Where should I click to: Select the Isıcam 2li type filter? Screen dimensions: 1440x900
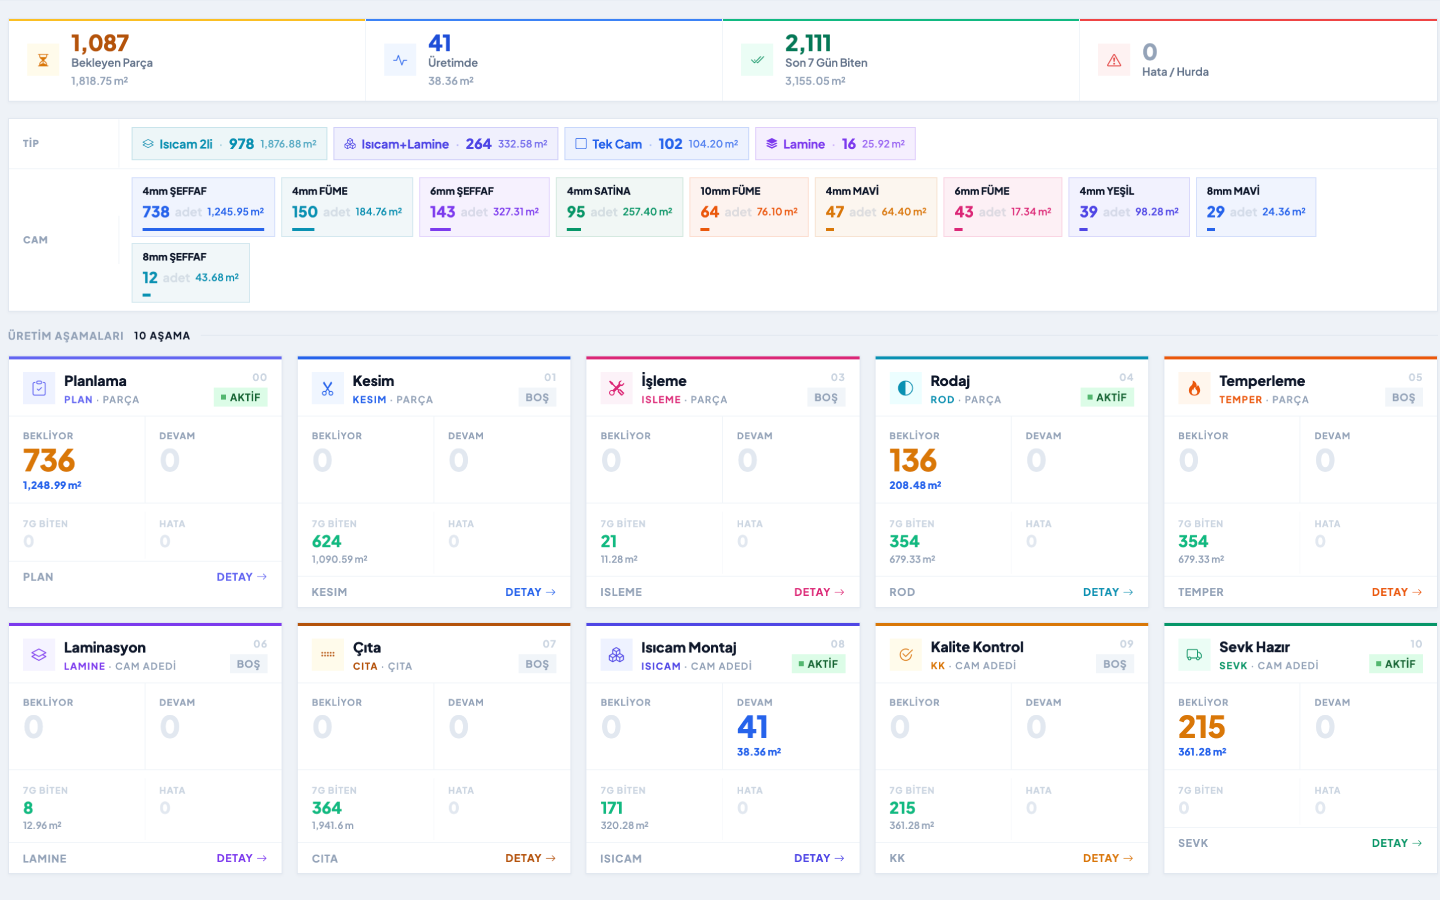[229, 144]
